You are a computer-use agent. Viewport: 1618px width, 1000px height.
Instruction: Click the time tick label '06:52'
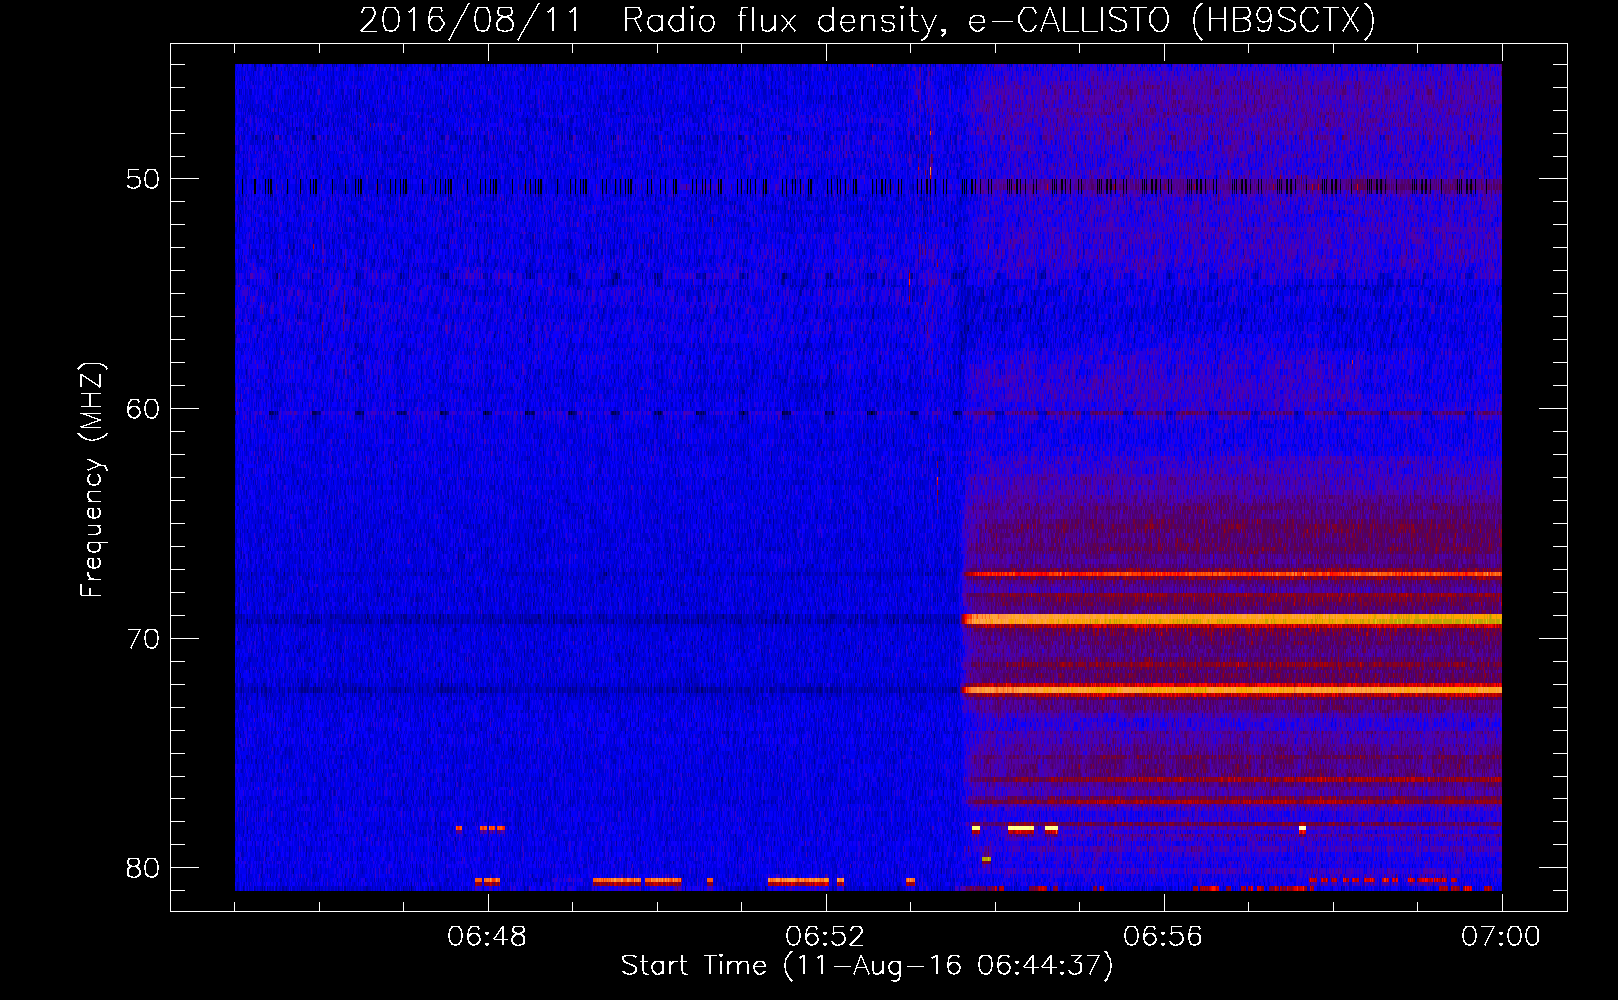825,937
